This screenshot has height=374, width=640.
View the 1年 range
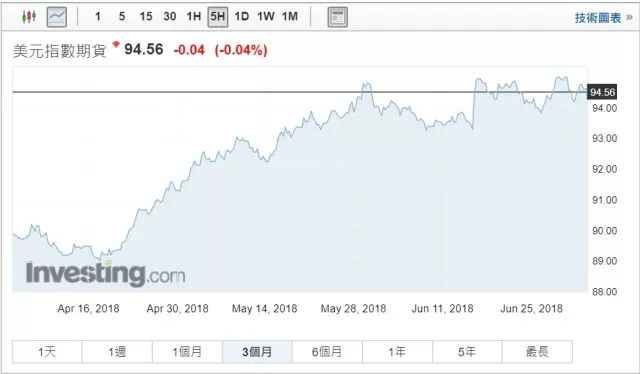point(397,352)
